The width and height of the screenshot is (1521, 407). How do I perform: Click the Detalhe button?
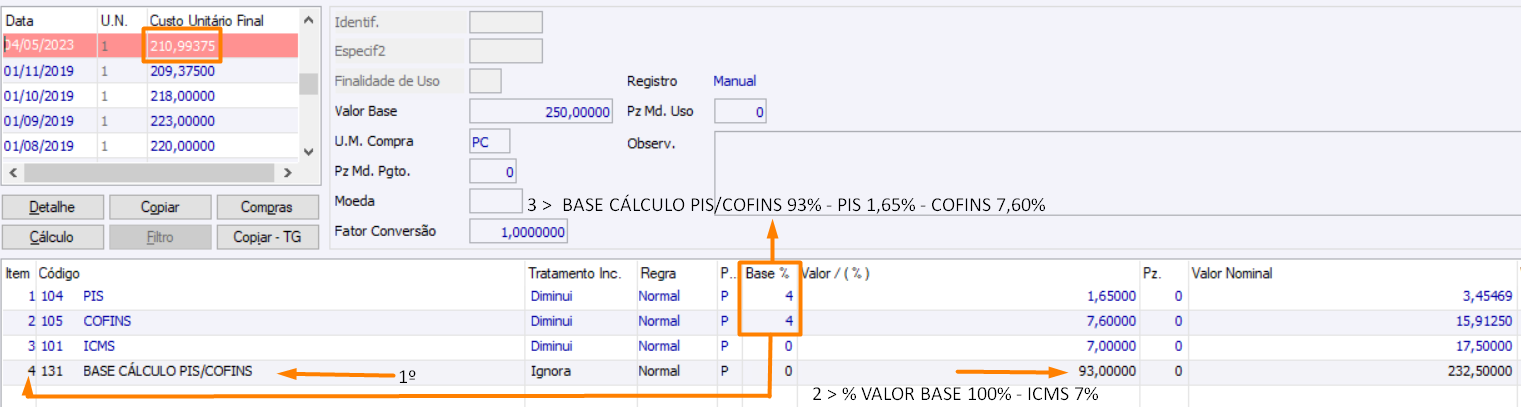[53, 207]
